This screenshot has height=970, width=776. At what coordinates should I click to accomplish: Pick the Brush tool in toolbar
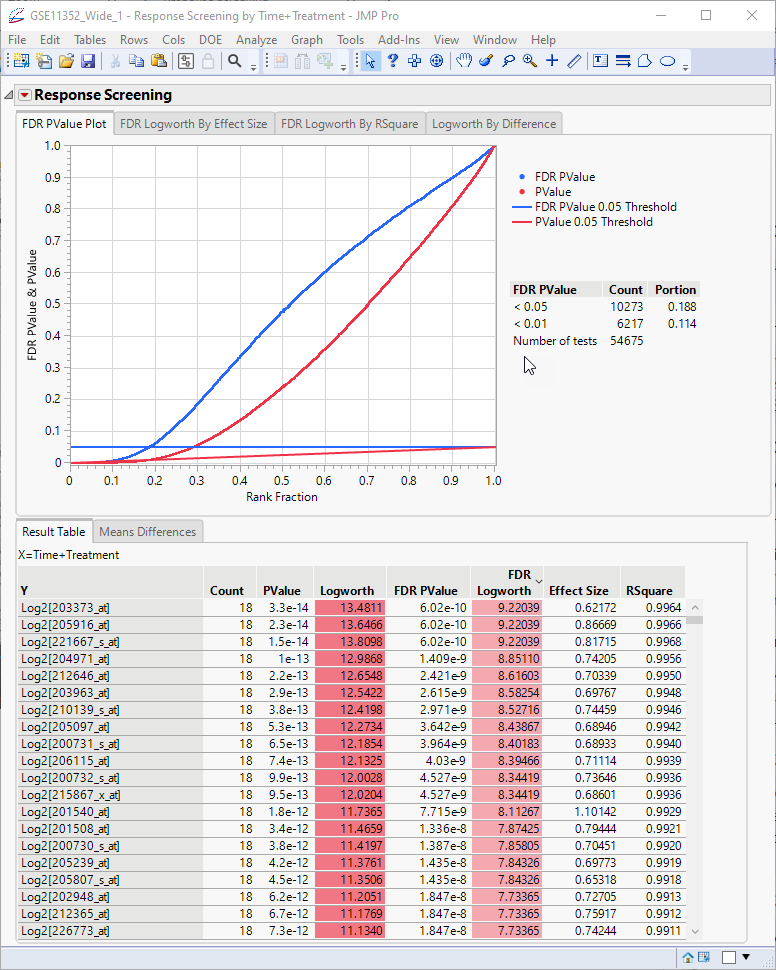486,61
